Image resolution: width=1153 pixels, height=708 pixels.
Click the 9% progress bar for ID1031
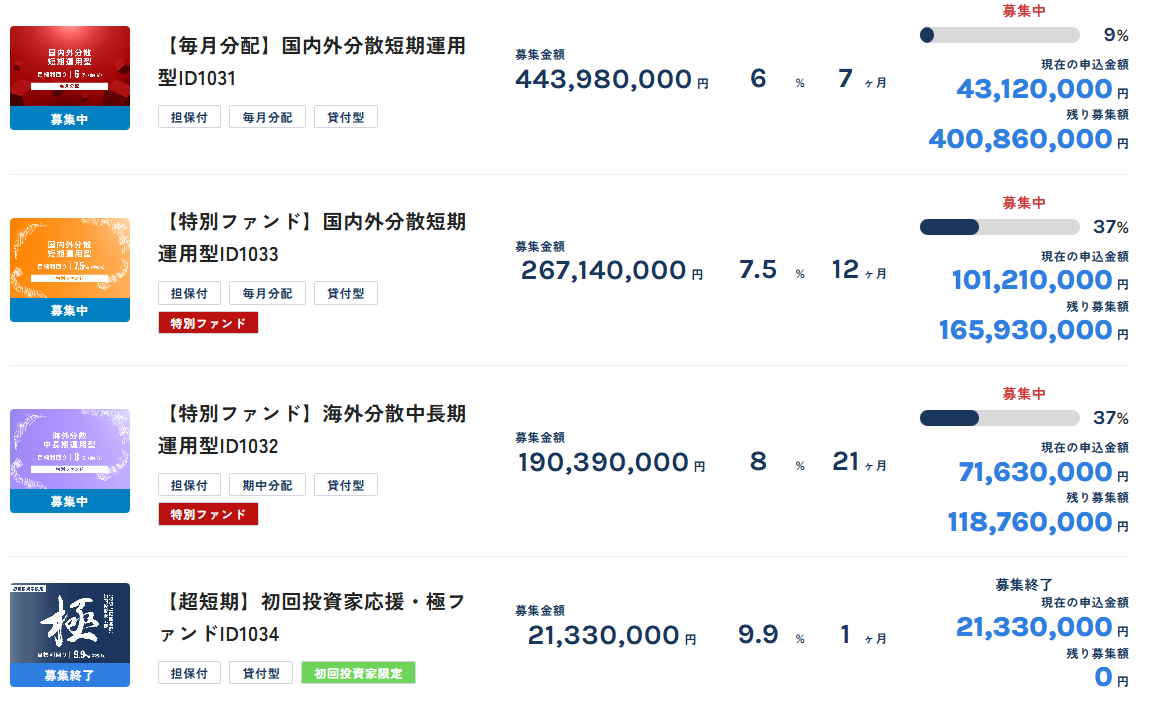(999, 35)
